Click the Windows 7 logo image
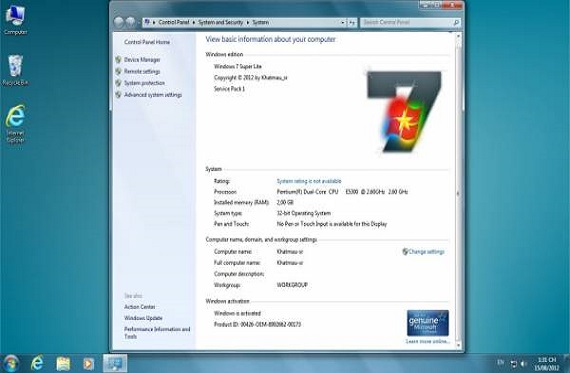Viewport: 570px width, 373px height. (404, 111)
